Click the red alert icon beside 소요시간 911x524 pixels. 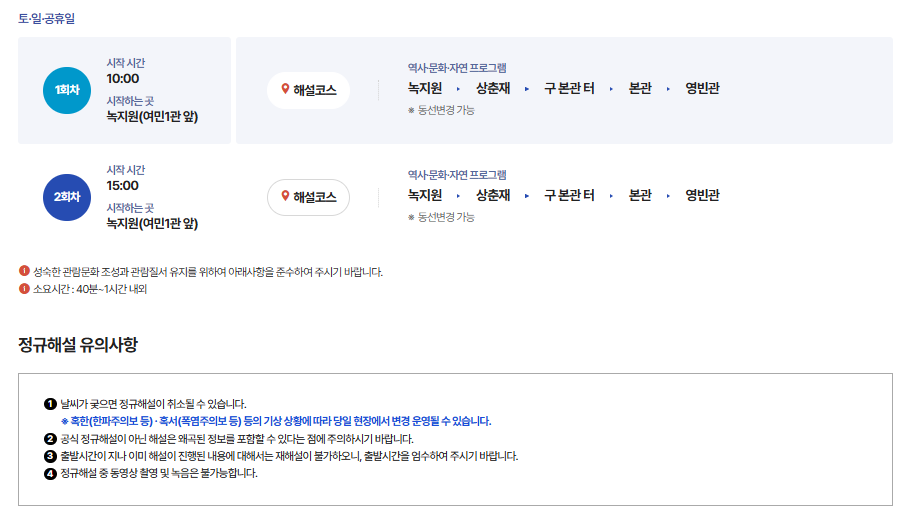[x=24, y=288]
